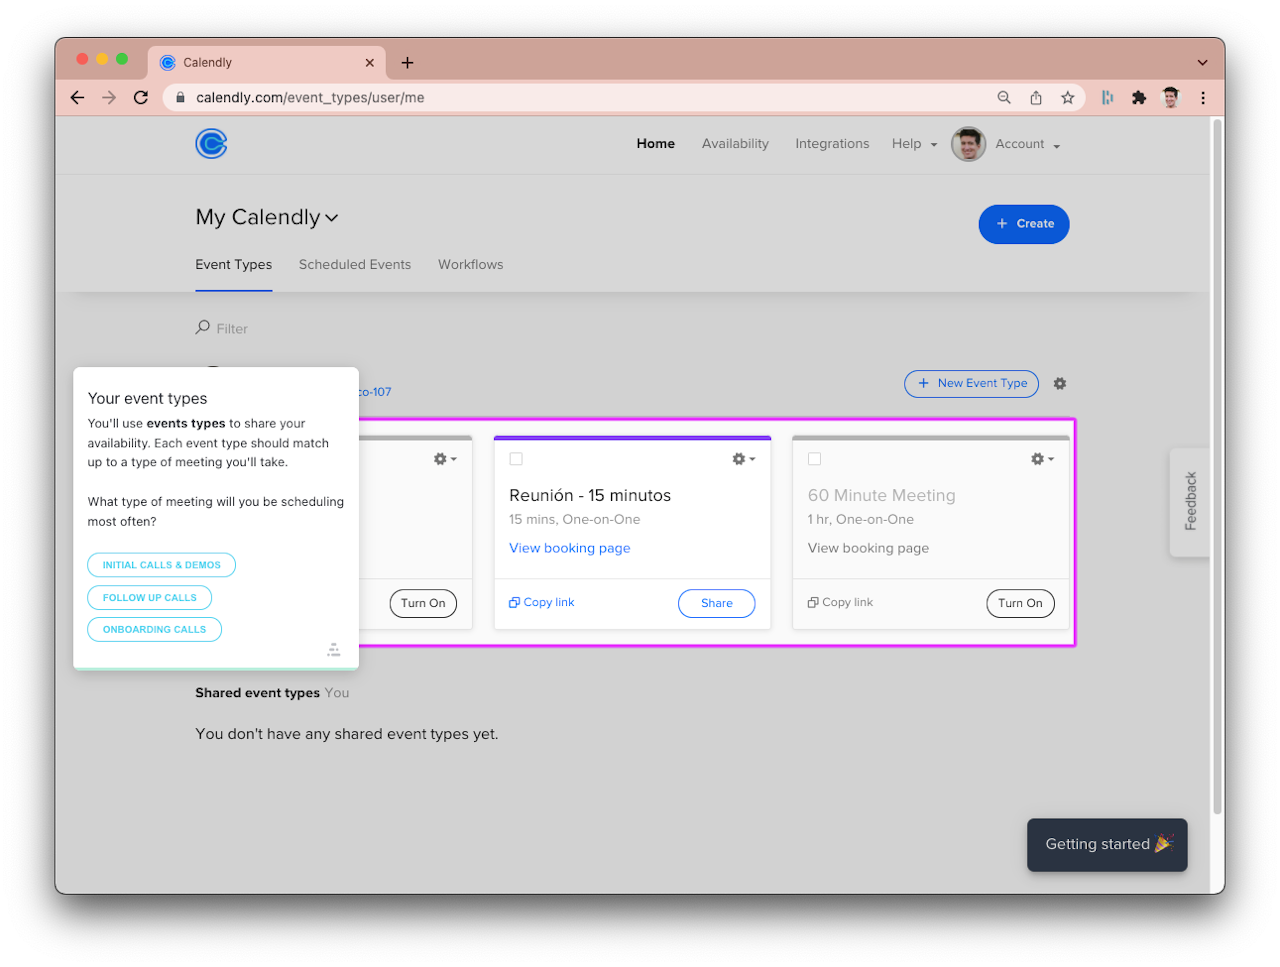Switch to the Scheduled Events tab
Screen dimensions: 1280x967
(355, 265)
